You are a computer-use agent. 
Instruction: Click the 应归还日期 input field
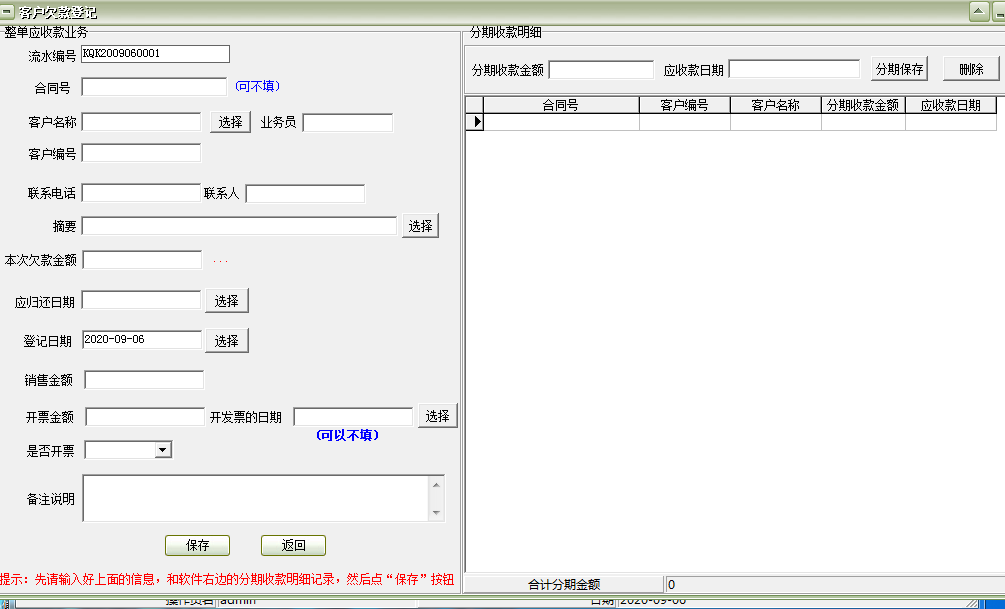click(x=141, y=301)
